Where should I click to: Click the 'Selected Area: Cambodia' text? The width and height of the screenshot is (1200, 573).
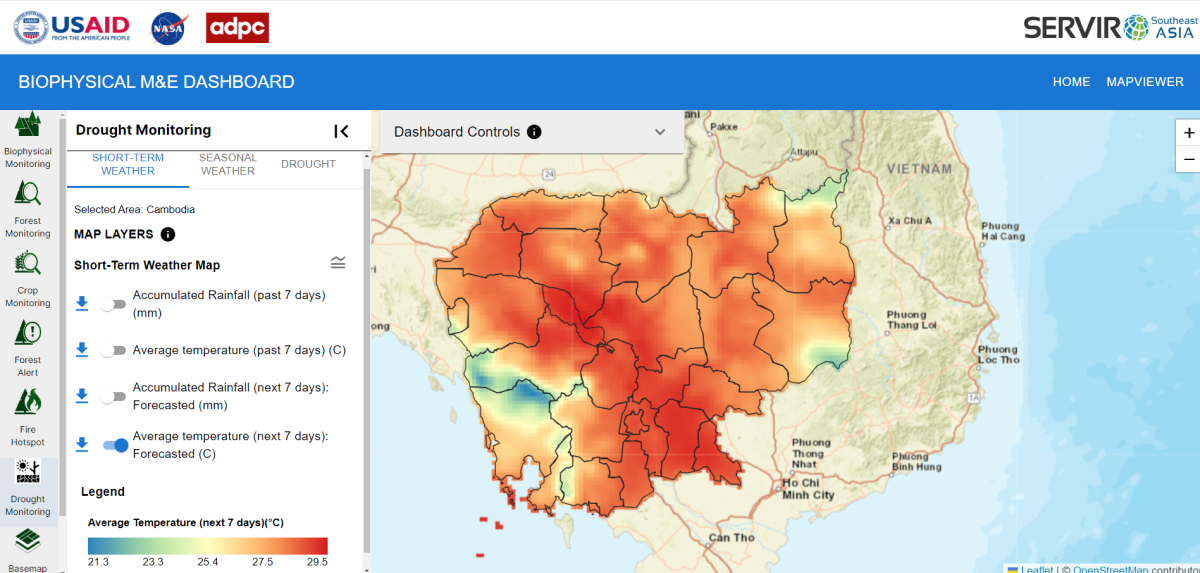(x=134, y=210)
